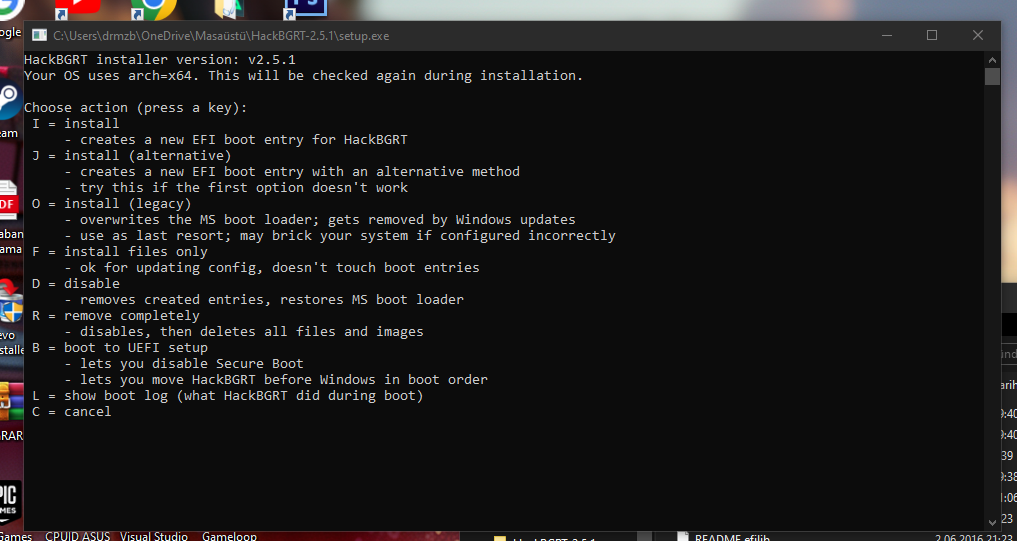Screen dimensions: 1017x541
Task: Click the 'R = remove completely' line
Action: pos(115,315)
